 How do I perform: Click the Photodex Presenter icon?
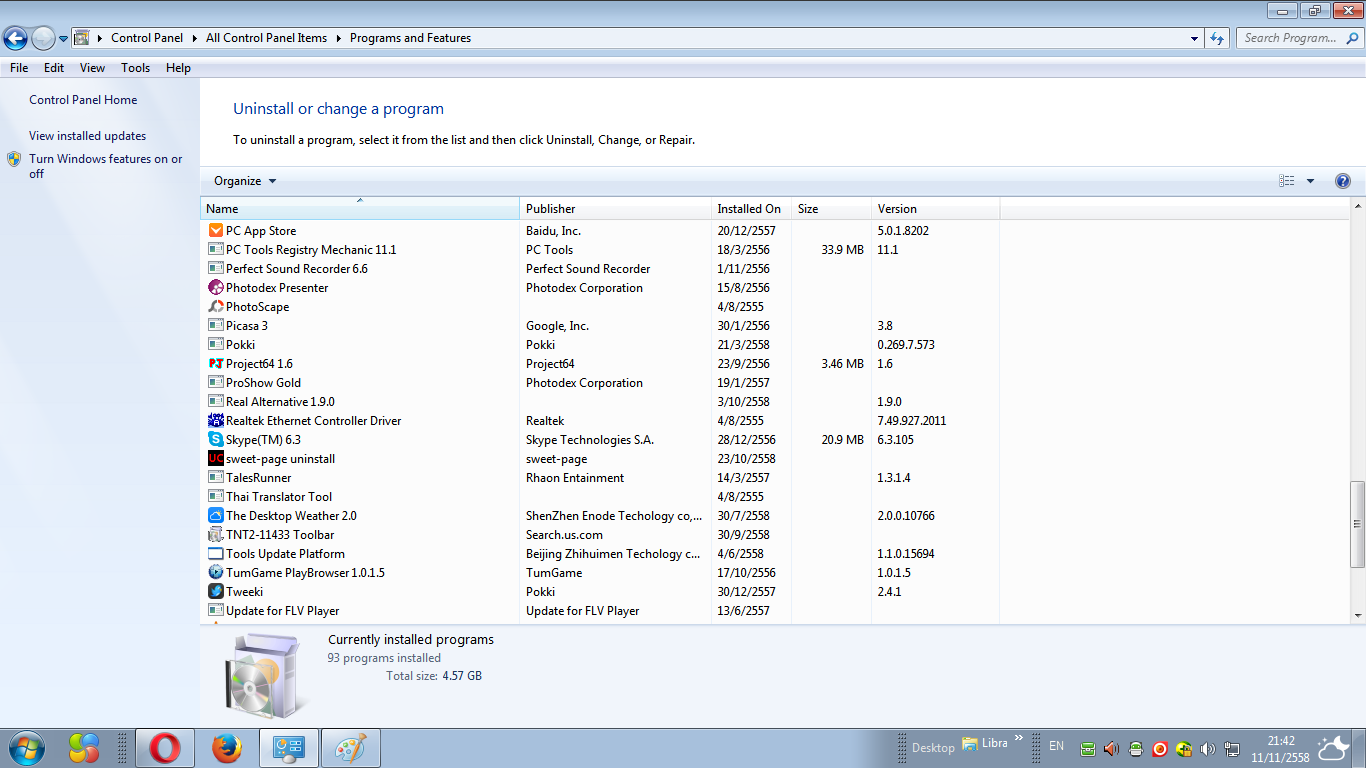pyautogui.click(x=215, y=288)
